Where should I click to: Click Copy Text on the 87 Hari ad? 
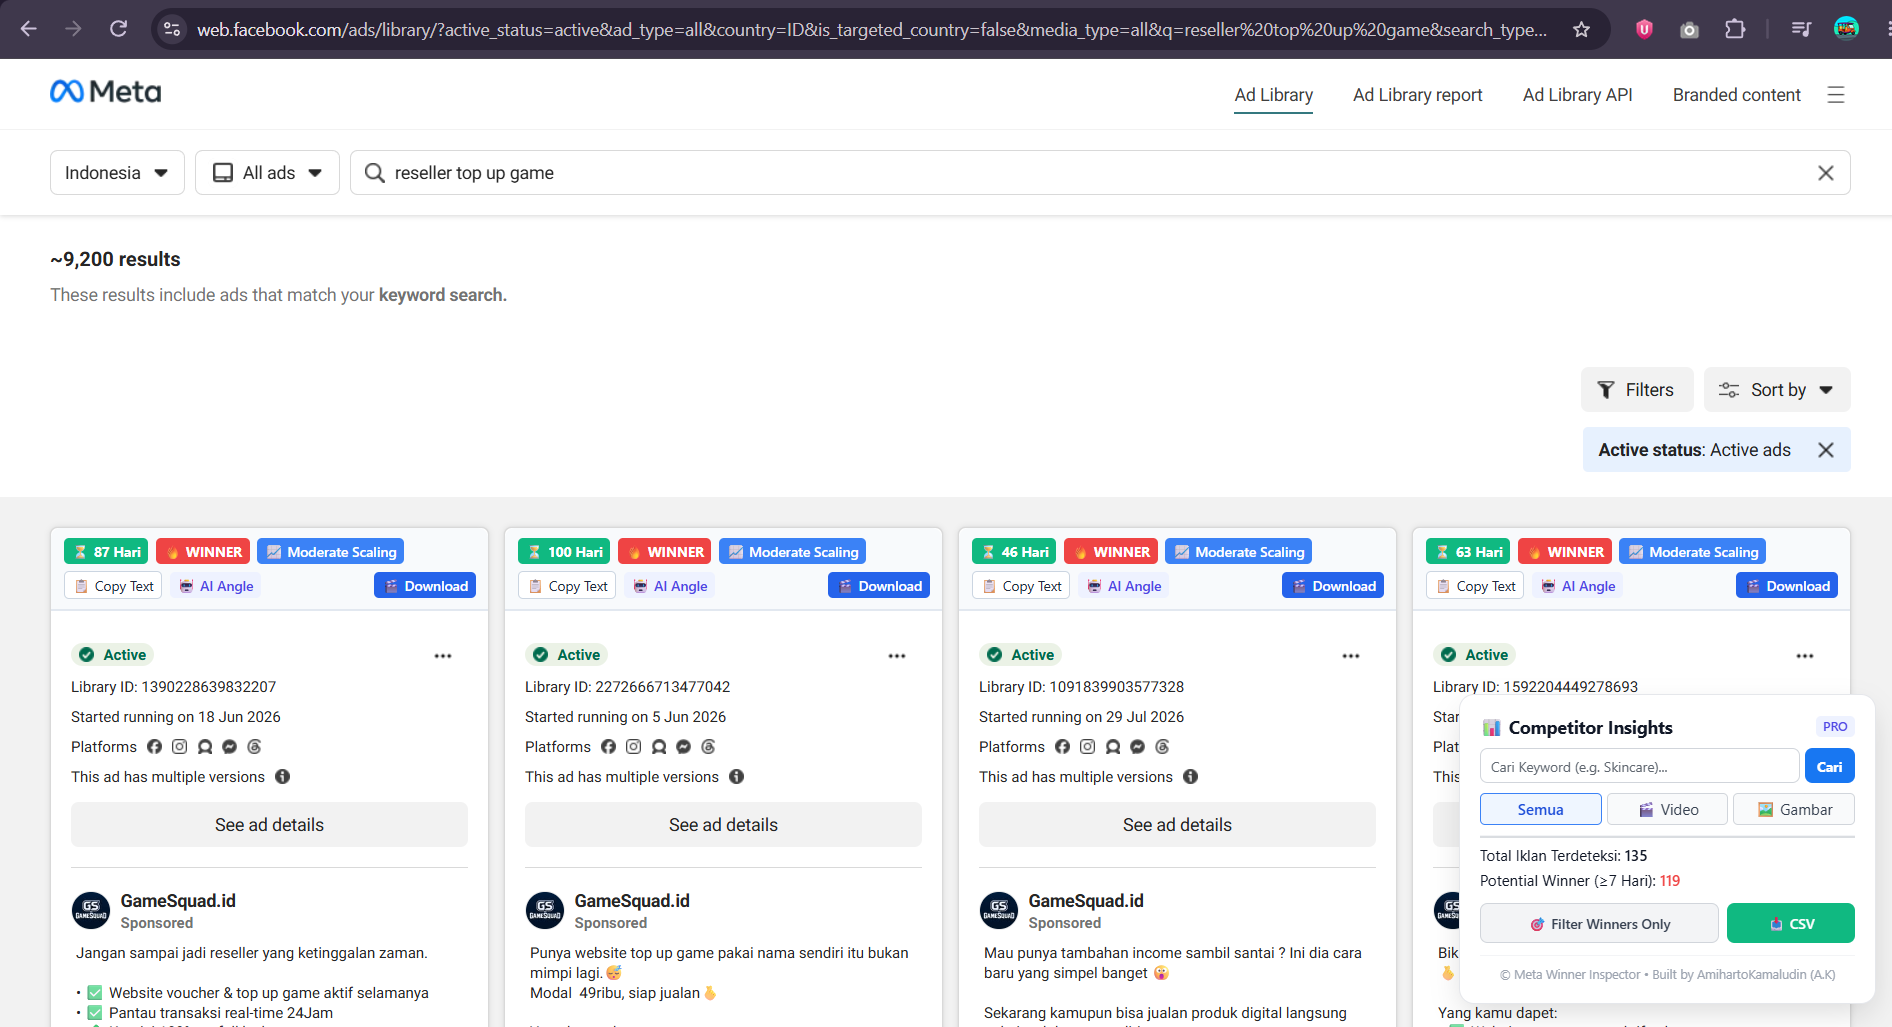111,586
